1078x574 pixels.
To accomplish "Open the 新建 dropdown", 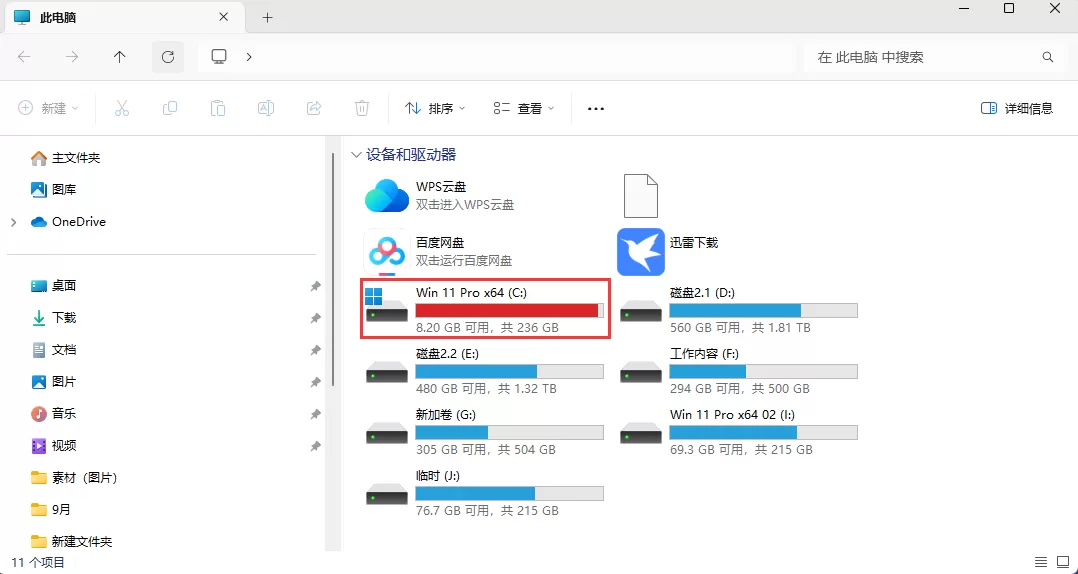I will tap(48, 108).
